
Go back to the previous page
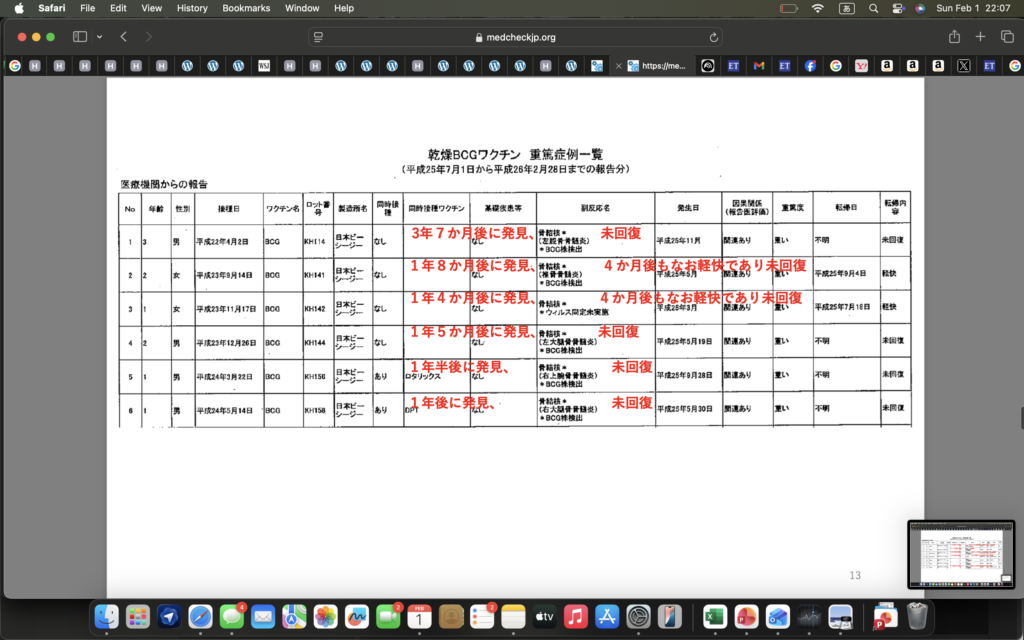coord(123,37)
